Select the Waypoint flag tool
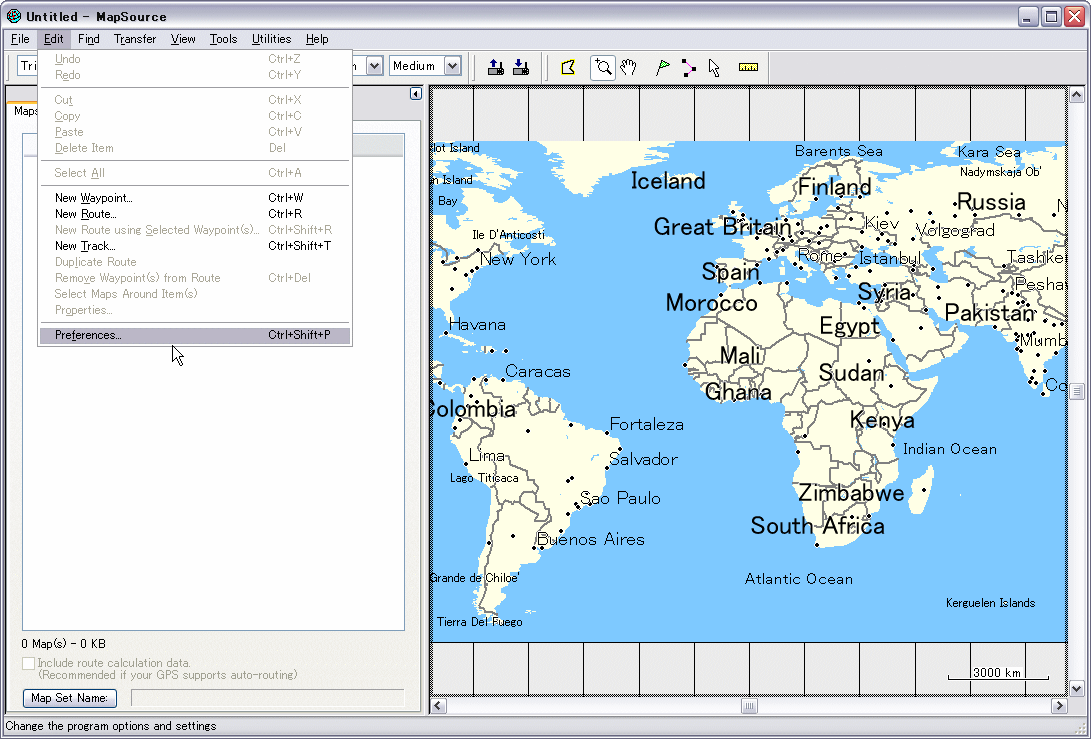The height and width of the screenshot is (739, 1091). [662, 67]
